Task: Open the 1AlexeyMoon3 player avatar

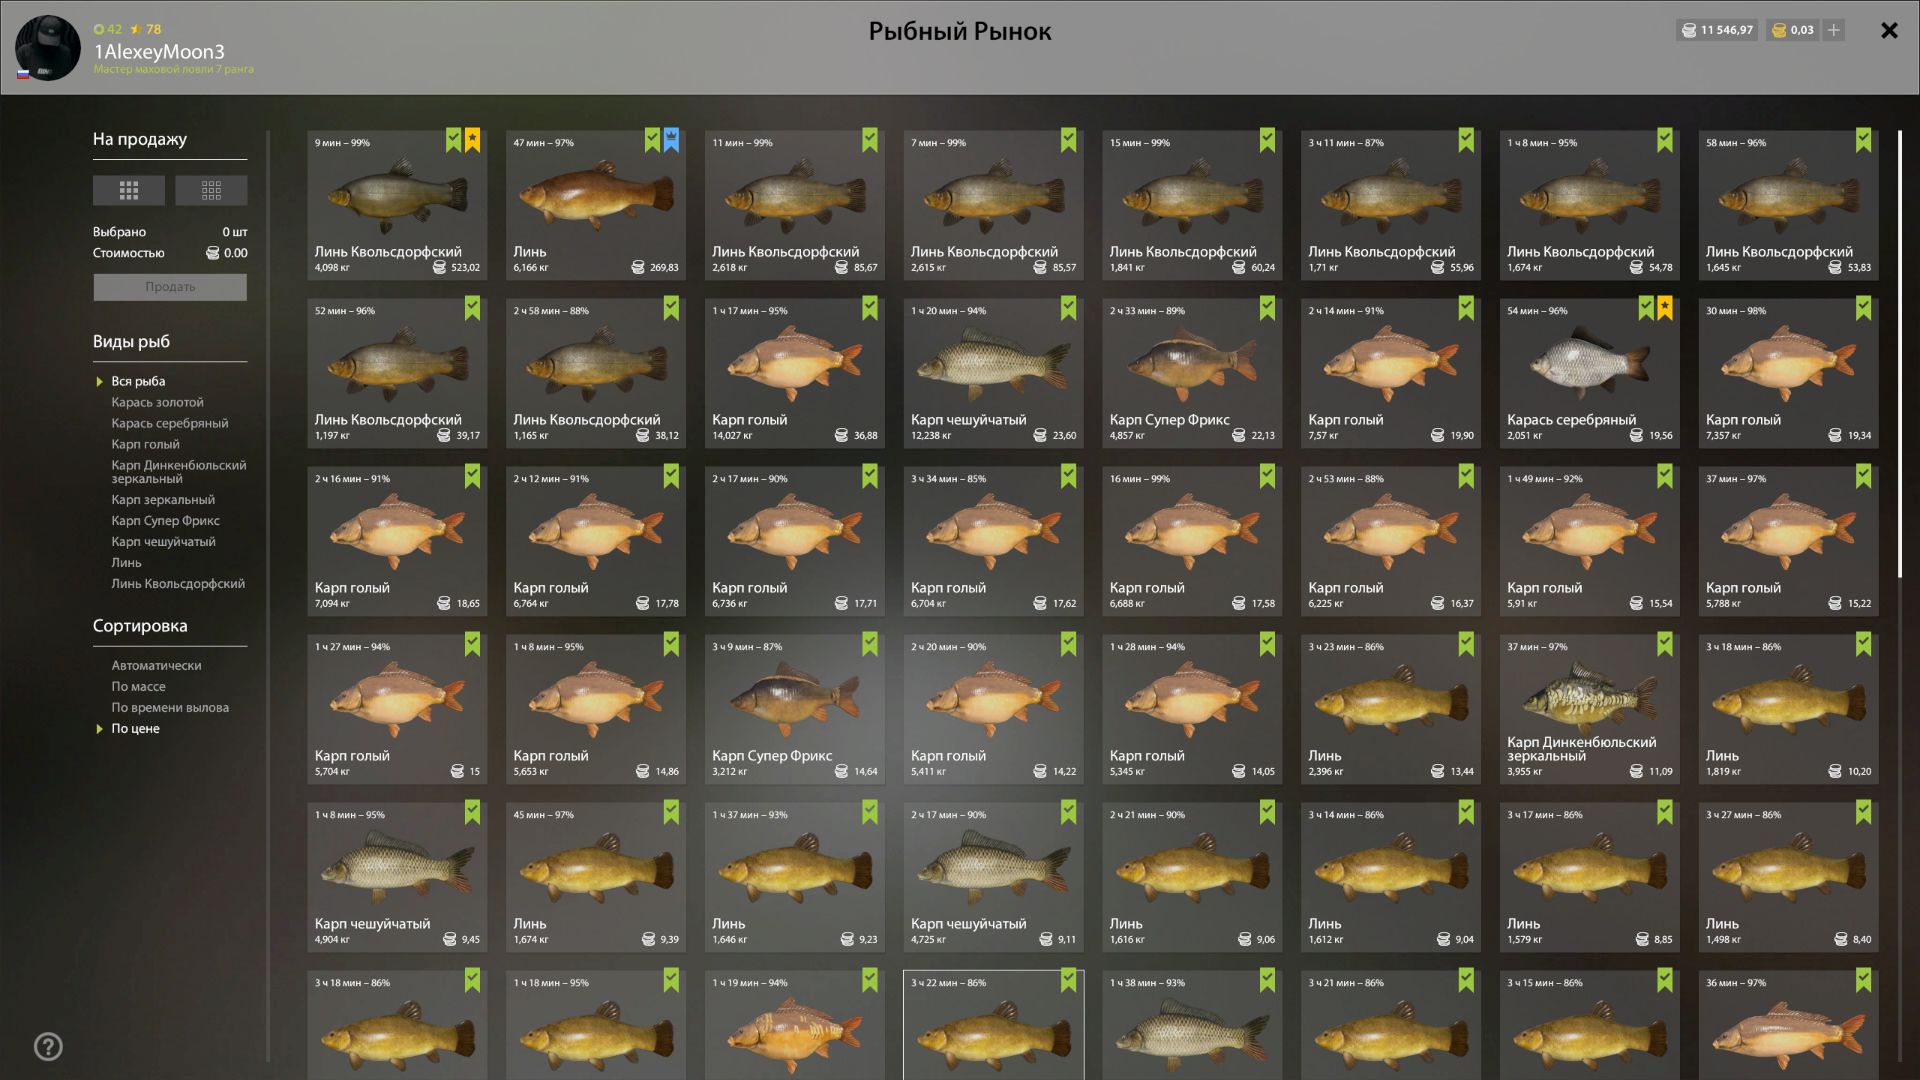Action: point(47,48)
